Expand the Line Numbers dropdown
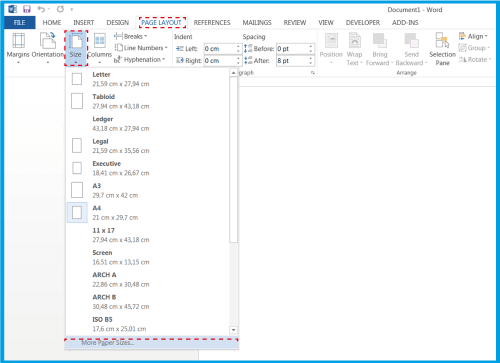Viewport: 500px width, 363px height. pyautogui.click(x=141, y=48)
